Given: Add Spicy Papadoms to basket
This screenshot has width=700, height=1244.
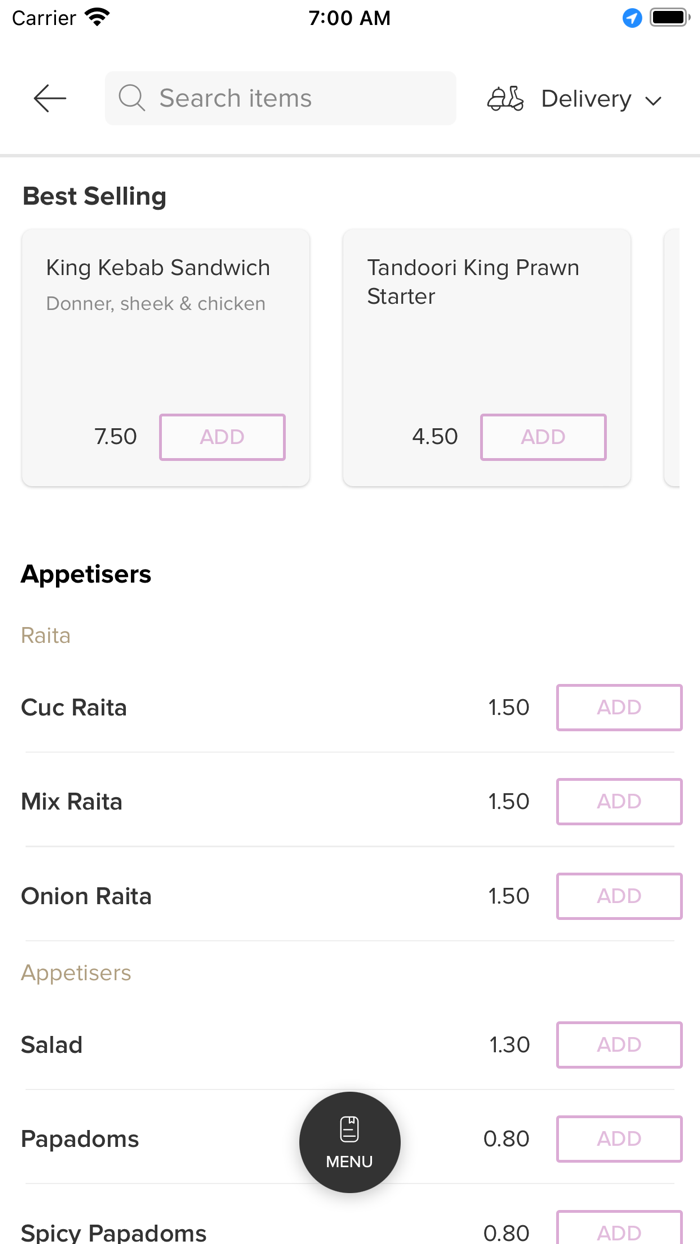Looking at the screenshot, I should 619,1230.
